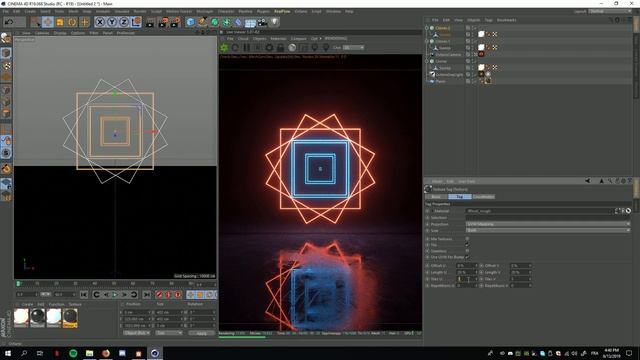This screenshot has height=360, width=640.
Task: Click the red Record keyframe button
Action: pyautogui.click(x=159, y=294)
